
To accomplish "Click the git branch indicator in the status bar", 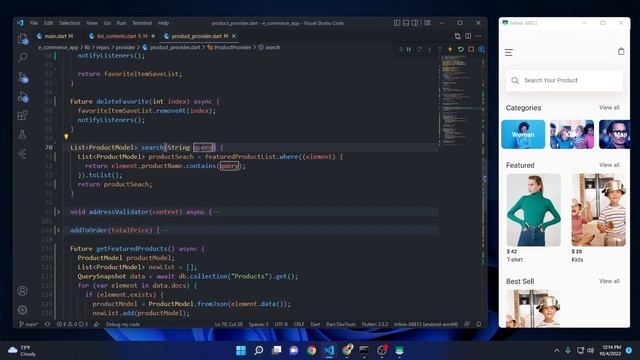I will click(x=28, y=324).
